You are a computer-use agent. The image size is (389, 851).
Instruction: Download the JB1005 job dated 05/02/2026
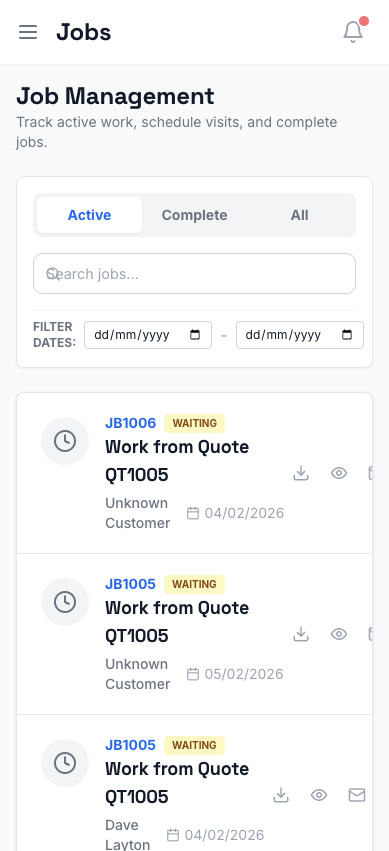coord(301,634)
